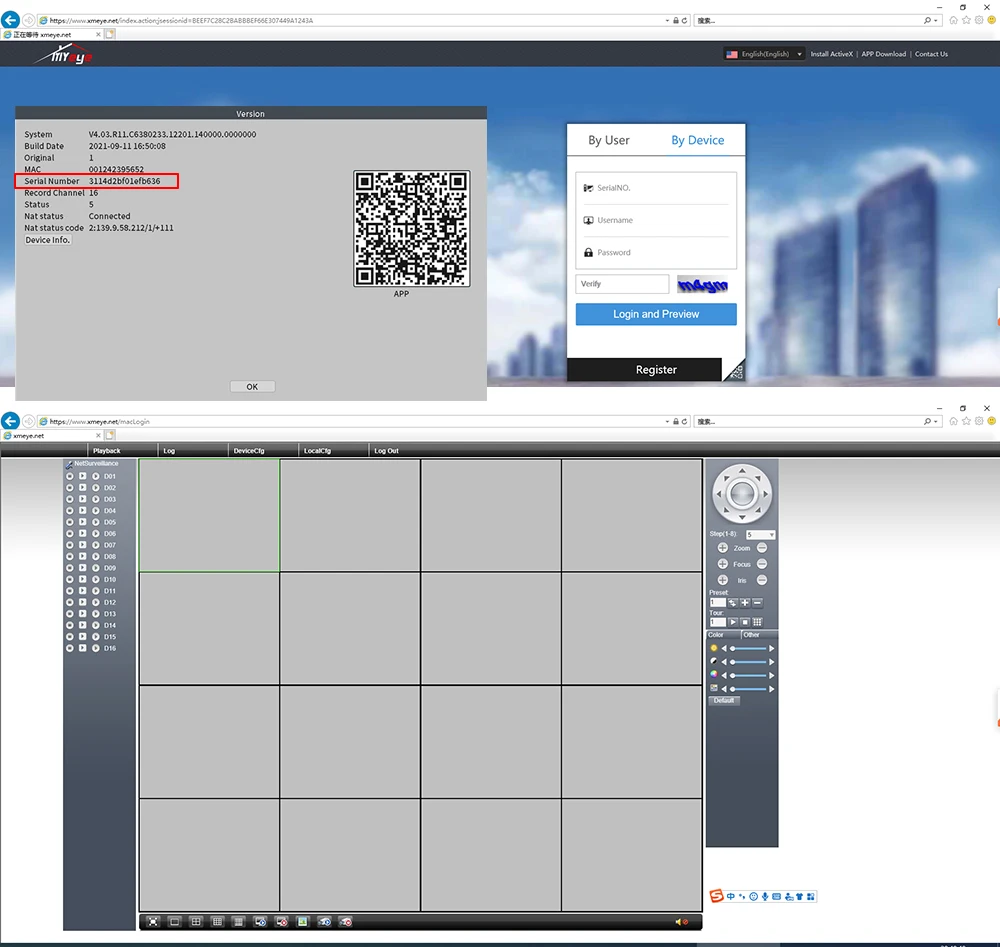Click the green snapshot icon in bottom toolbar
Image resolution: width=1000 pixels, height=947 pixels.
click(303, 921)
